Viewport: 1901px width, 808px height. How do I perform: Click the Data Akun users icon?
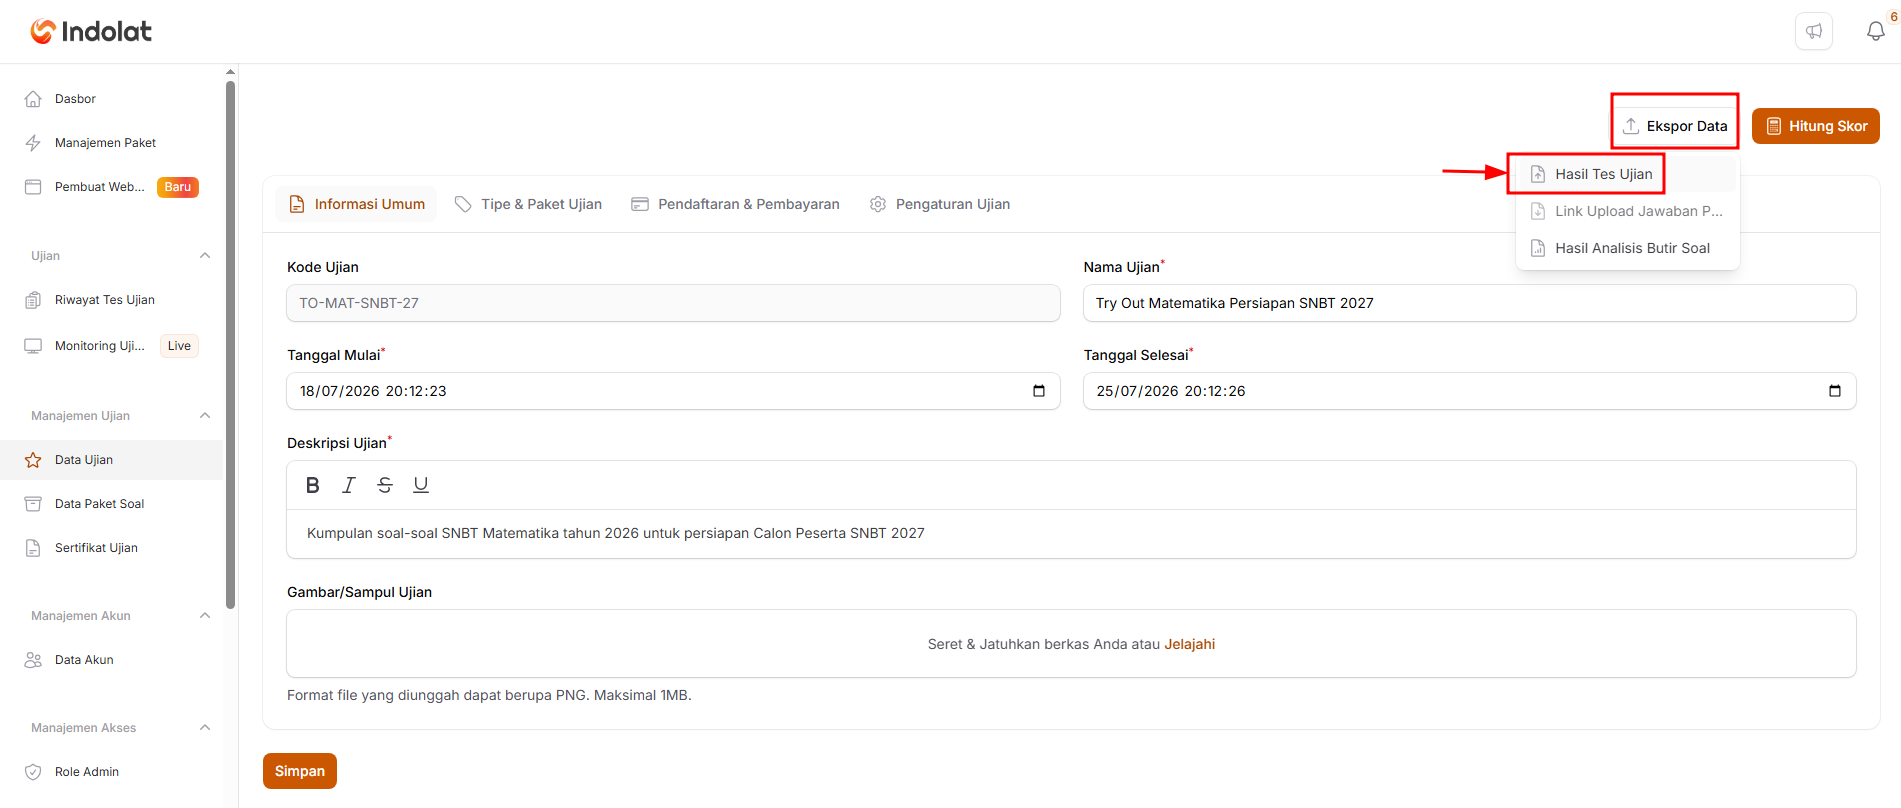click(x=33, y=660)
